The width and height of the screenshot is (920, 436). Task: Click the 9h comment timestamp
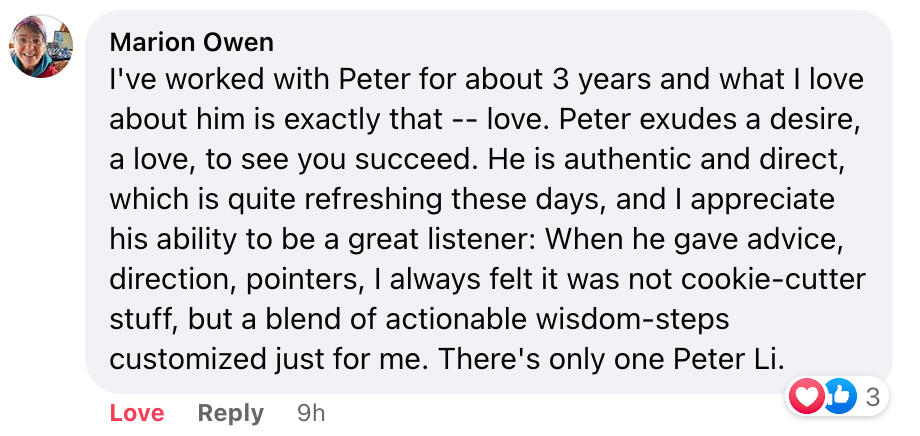point(311,413)
